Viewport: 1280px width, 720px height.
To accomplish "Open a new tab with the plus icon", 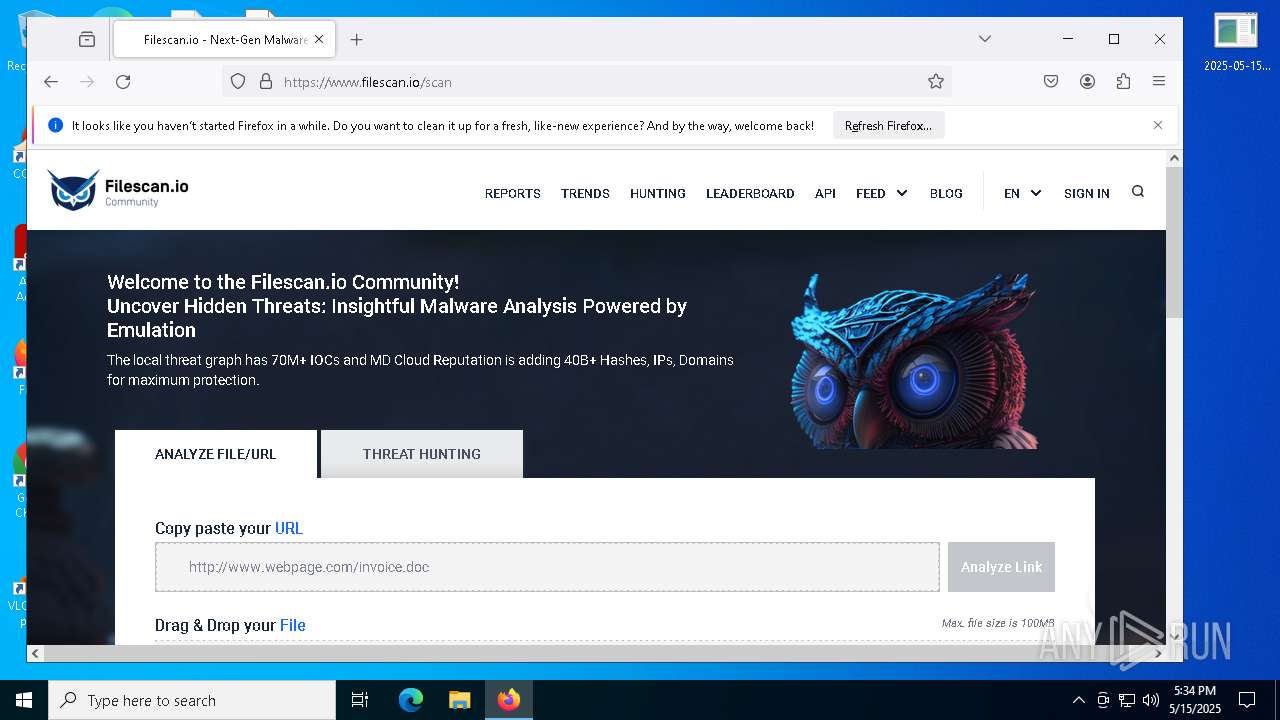I will [356, 40].
